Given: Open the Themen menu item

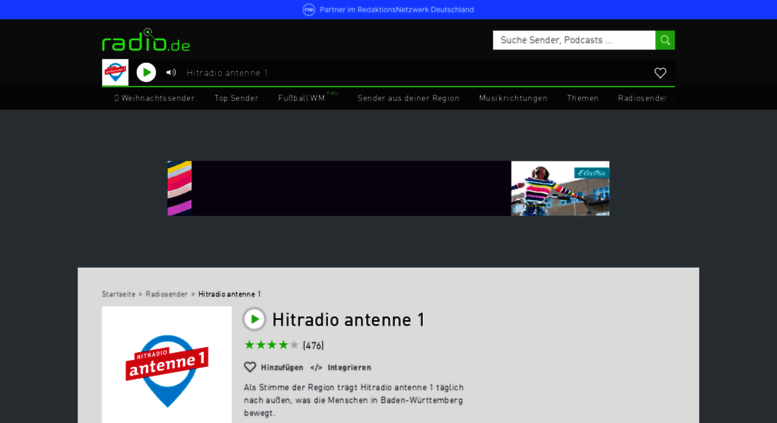Looking at the screenshot, I should [x=583, y=98].
